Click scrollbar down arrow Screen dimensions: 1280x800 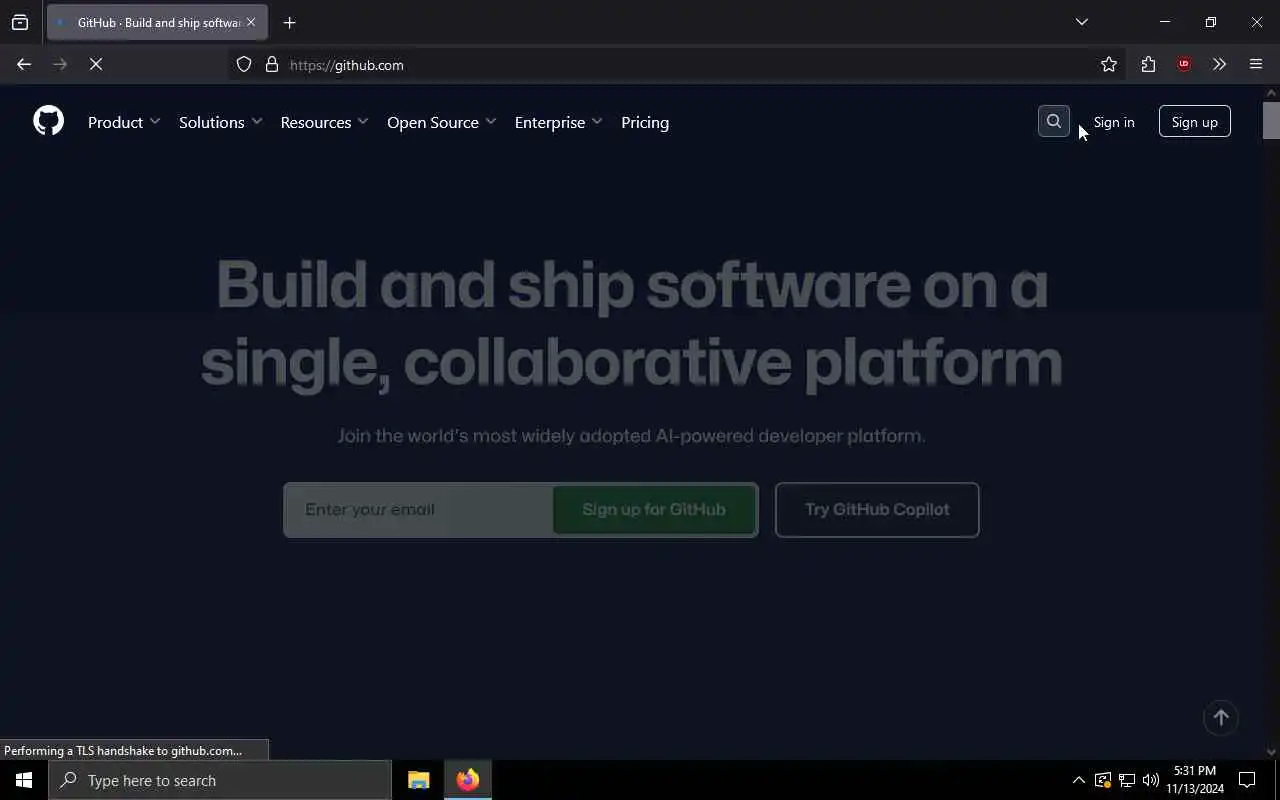tap(1271, 752)
